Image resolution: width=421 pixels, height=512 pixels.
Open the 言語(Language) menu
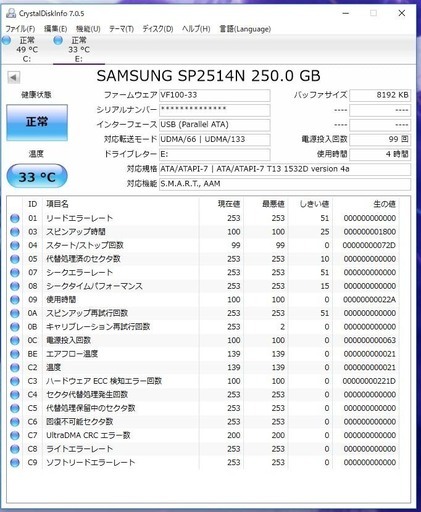click(x=245, y=29)
